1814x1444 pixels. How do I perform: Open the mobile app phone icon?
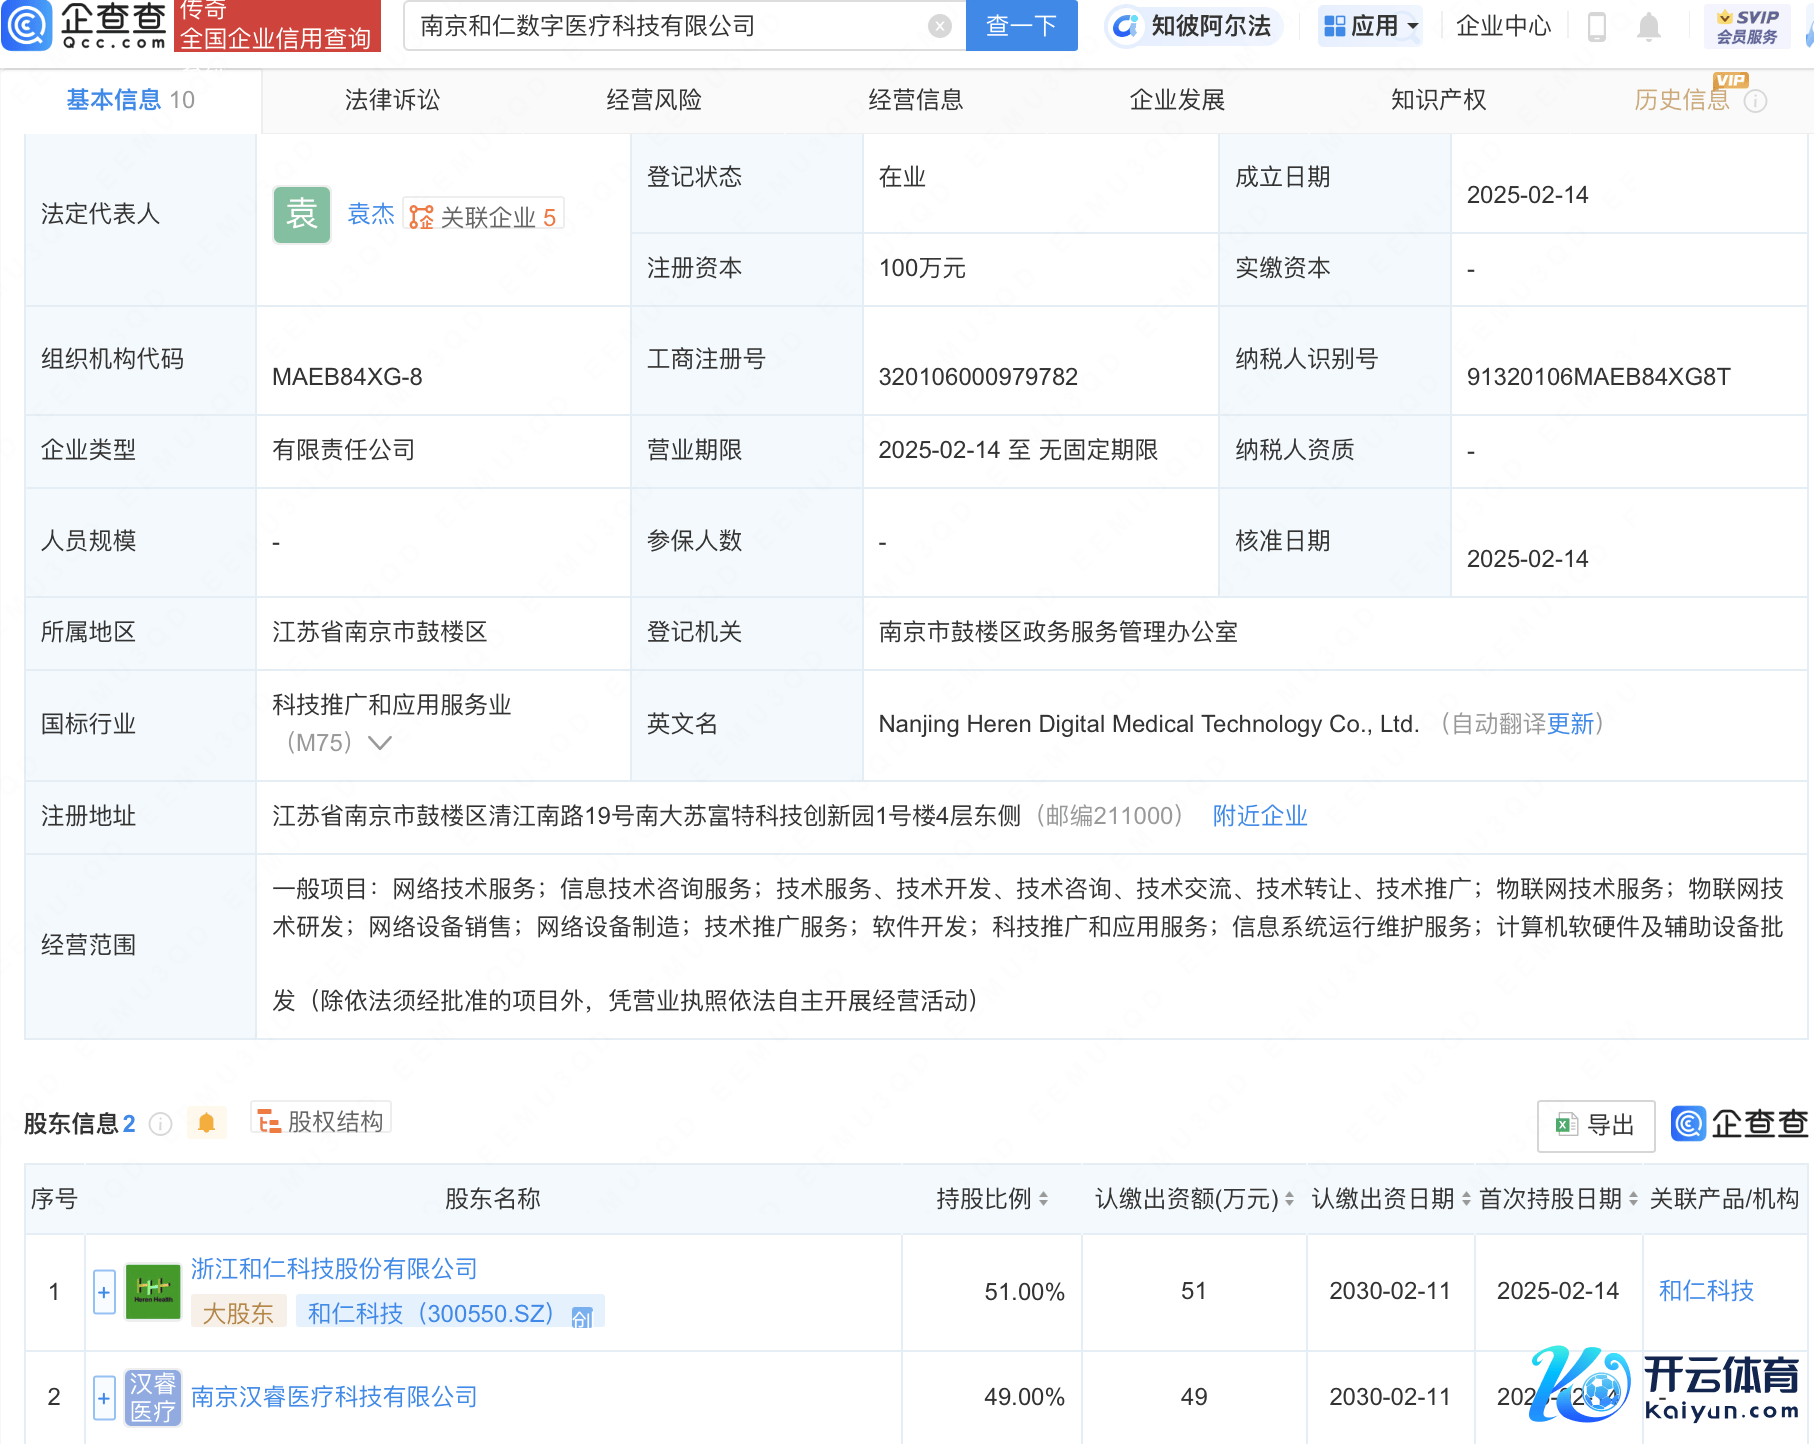tap(1597, 27)
